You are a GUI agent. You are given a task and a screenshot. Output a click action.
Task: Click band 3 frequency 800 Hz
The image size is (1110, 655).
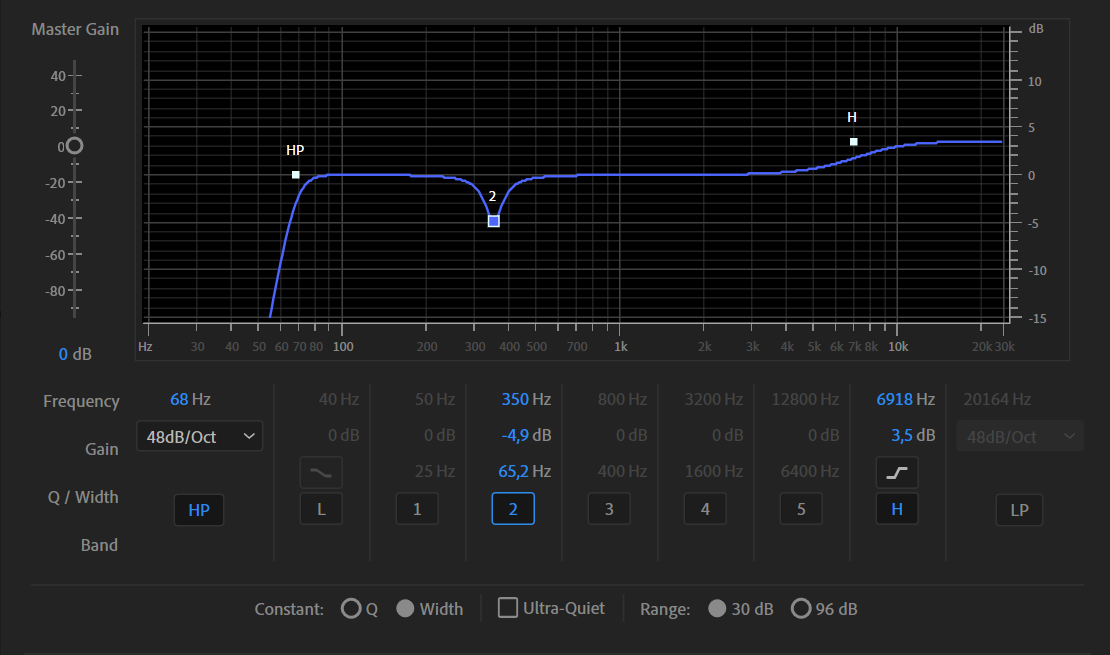tap(622, 399)
